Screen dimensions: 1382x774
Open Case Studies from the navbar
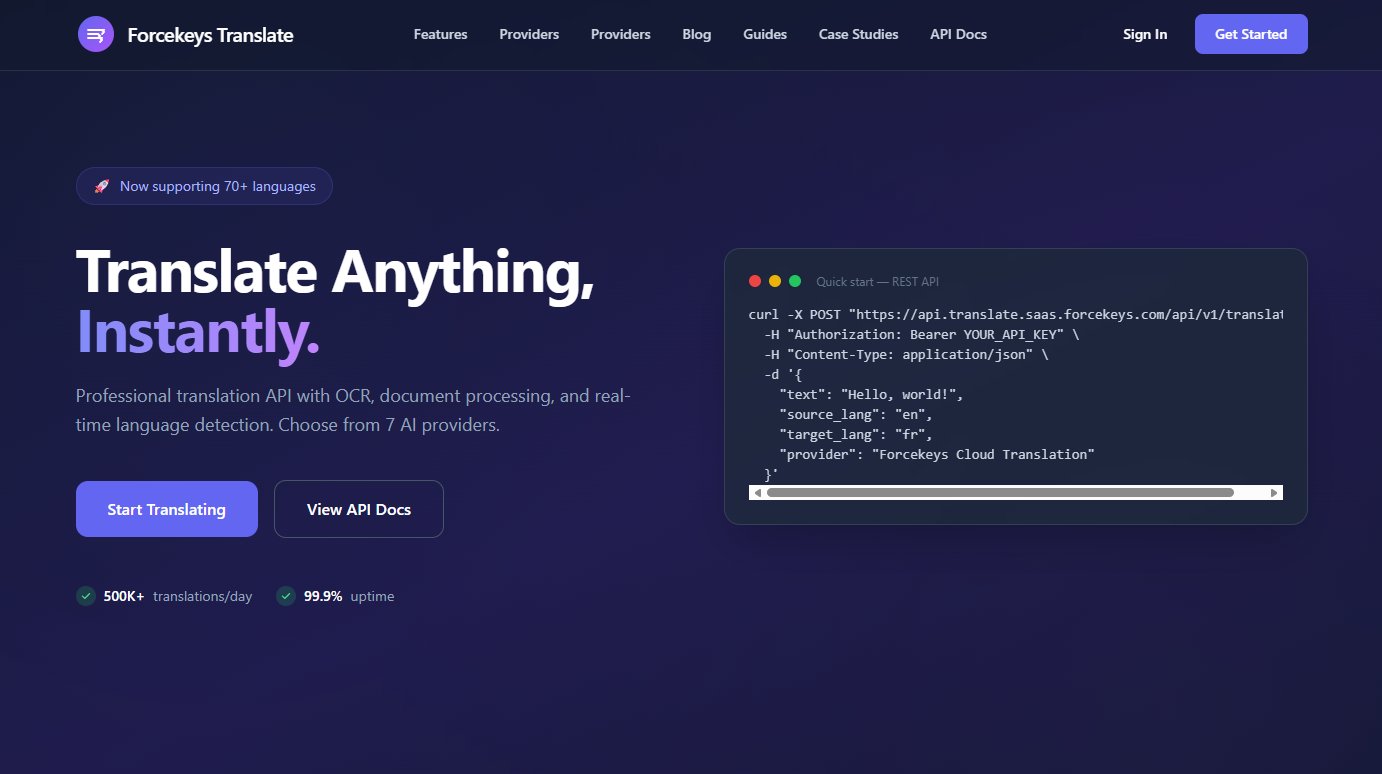[858, 34]
